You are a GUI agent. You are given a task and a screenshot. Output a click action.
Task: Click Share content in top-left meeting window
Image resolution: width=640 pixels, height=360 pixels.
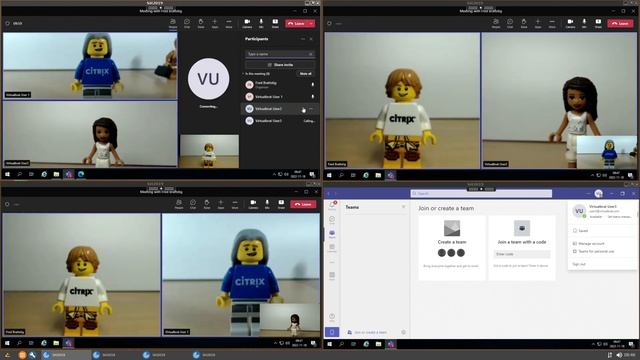275,23
